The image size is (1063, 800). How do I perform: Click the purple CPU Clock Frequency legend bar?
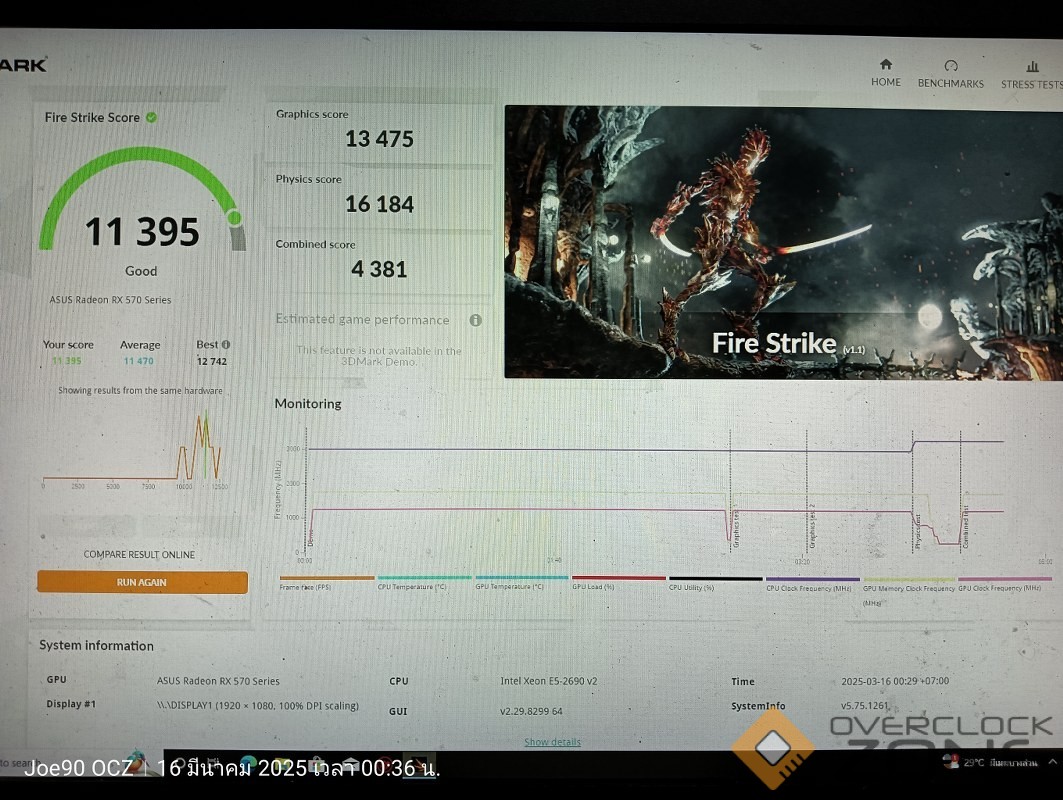click(x=812, y=580)
